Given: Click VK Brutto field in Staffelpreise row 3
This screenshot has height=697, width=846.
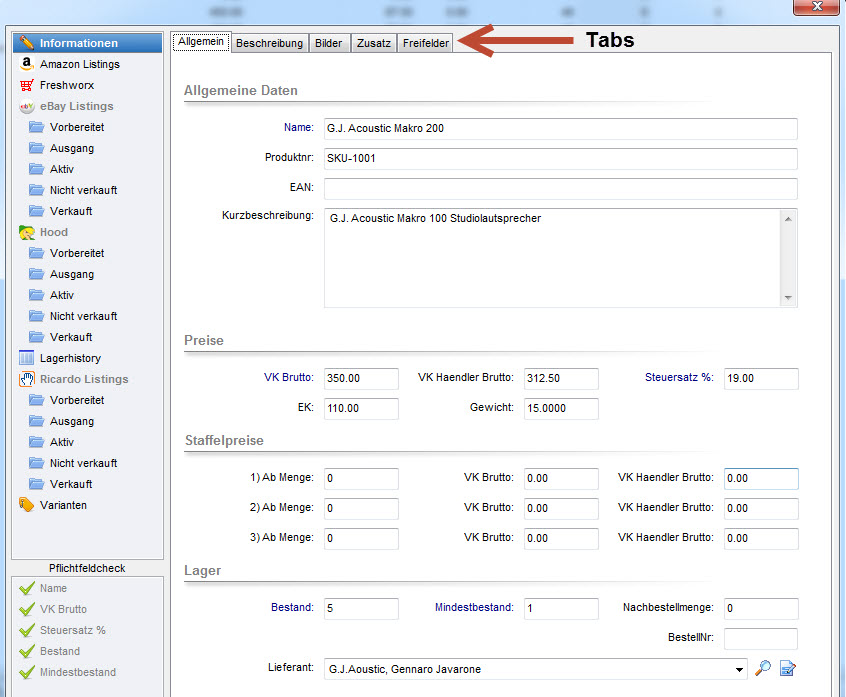Looking at the screenshot, I should click(561, 538).
